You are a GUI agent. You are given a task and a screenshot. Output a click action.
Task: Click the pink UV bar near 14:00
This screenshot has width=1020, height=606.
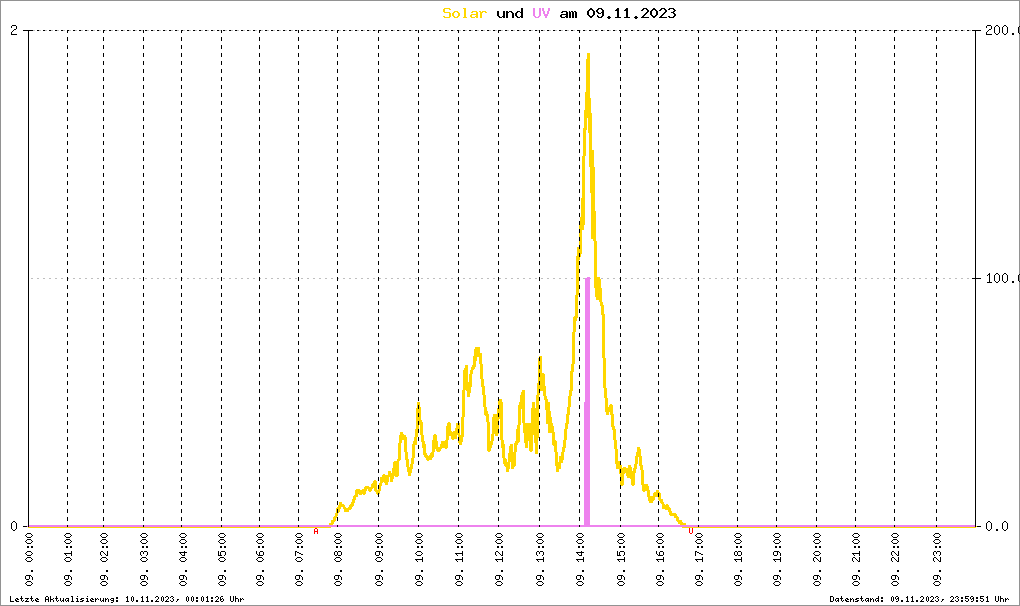(x=587, y=402)
